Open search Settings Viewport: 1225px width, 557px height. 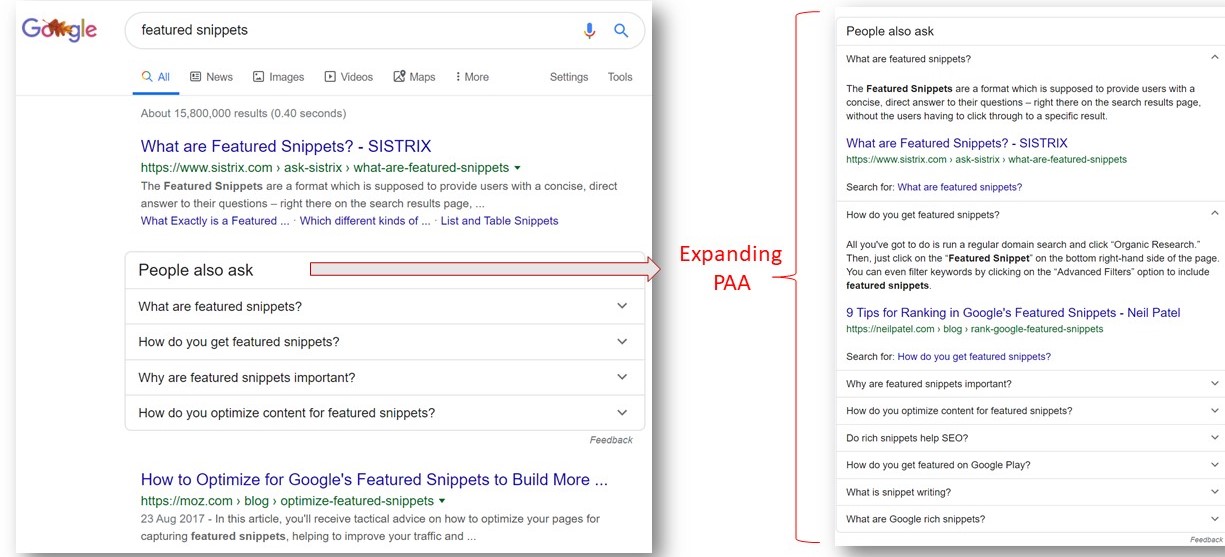569,77
